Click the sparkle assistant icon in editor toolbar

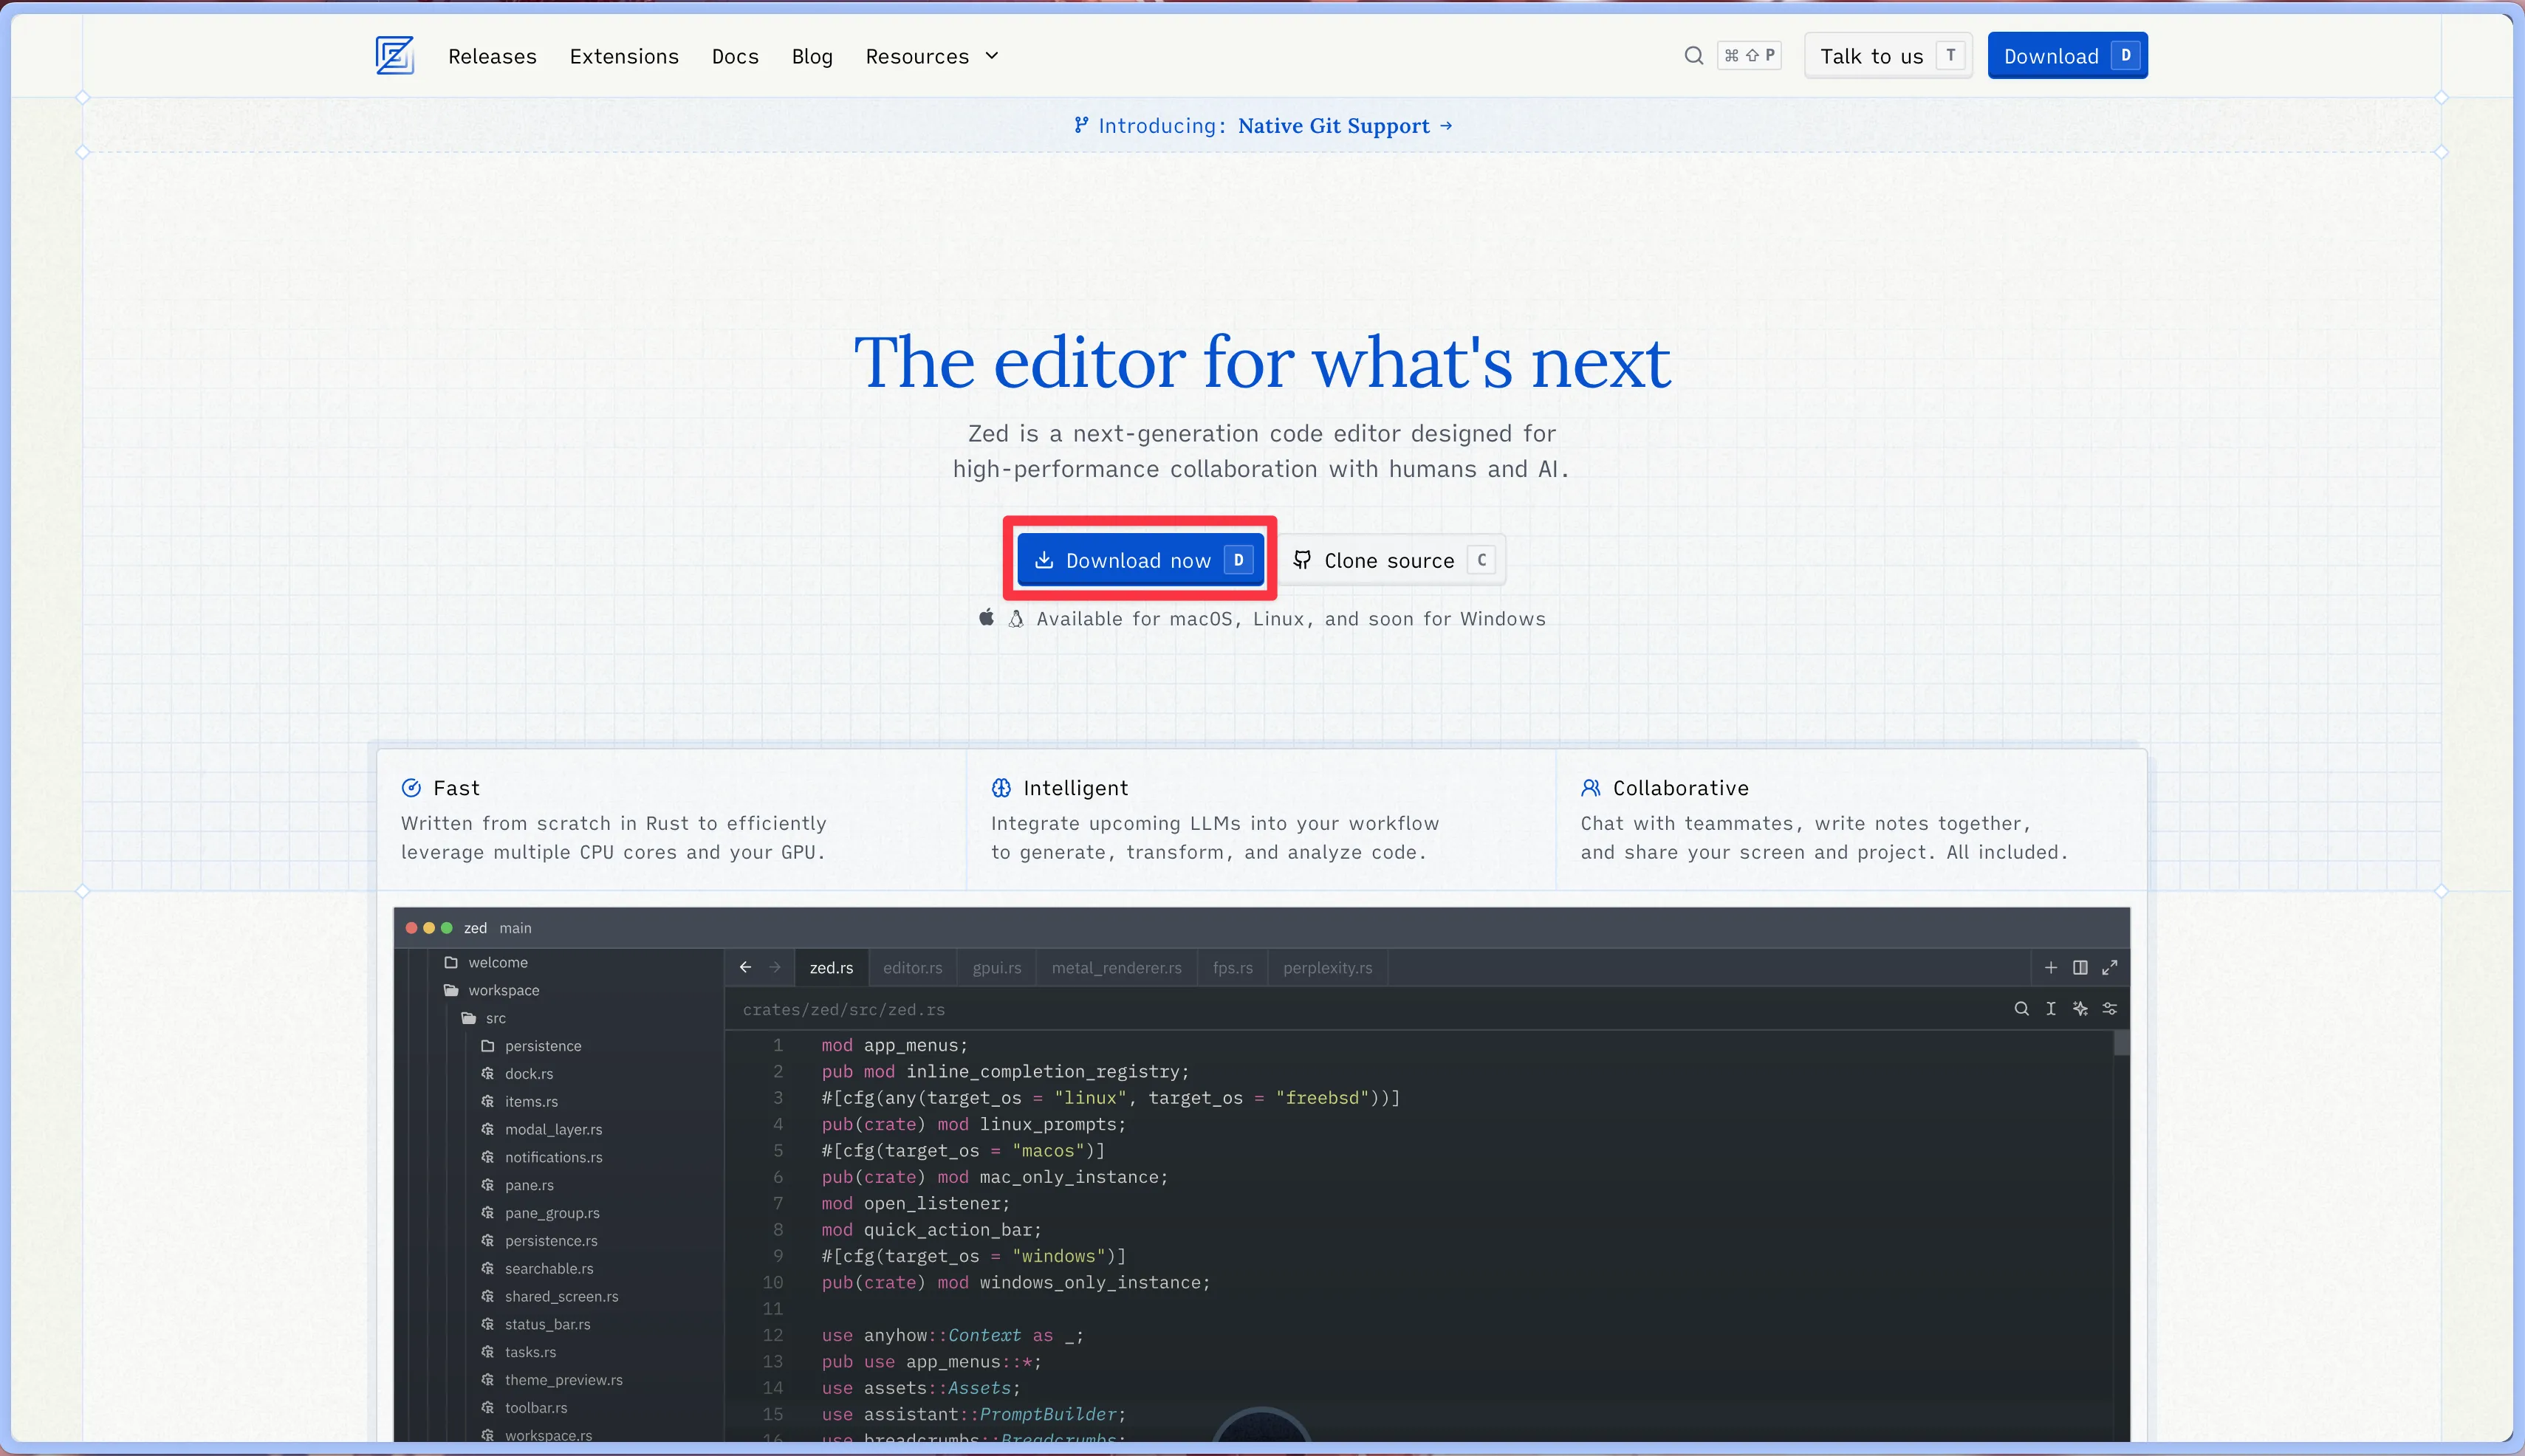pyautogui.click(x=2080, y=1008)
